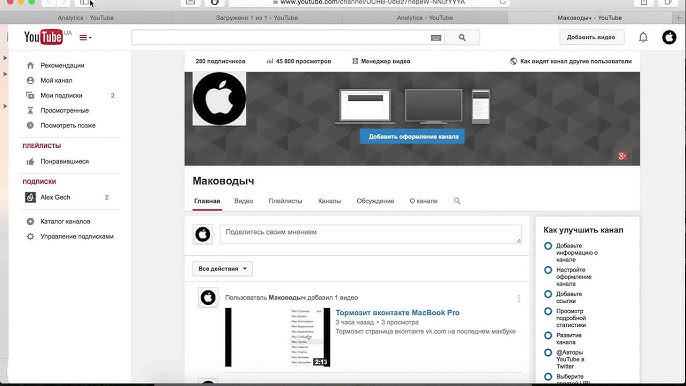Switch to Маководыч - YouTube browser tab
The width and height of the screenshot is (686, 386).
point(590,18)
